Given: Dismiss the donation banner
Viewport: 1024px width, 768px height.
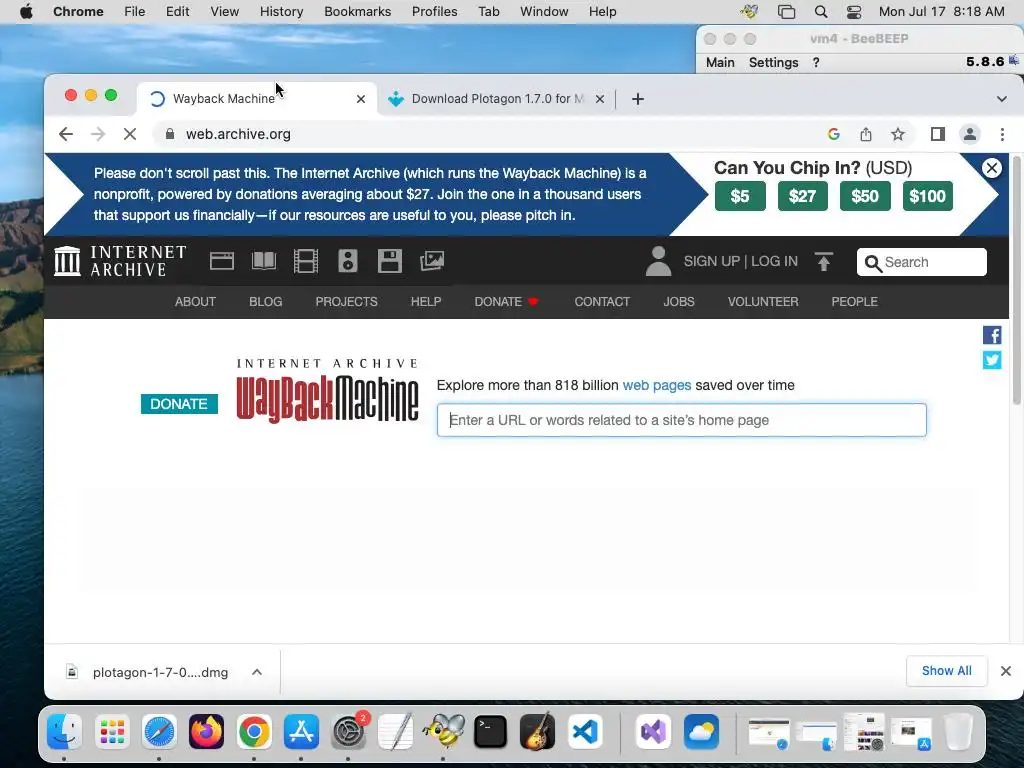Looking at the screenshot, I should click(991, 168).
